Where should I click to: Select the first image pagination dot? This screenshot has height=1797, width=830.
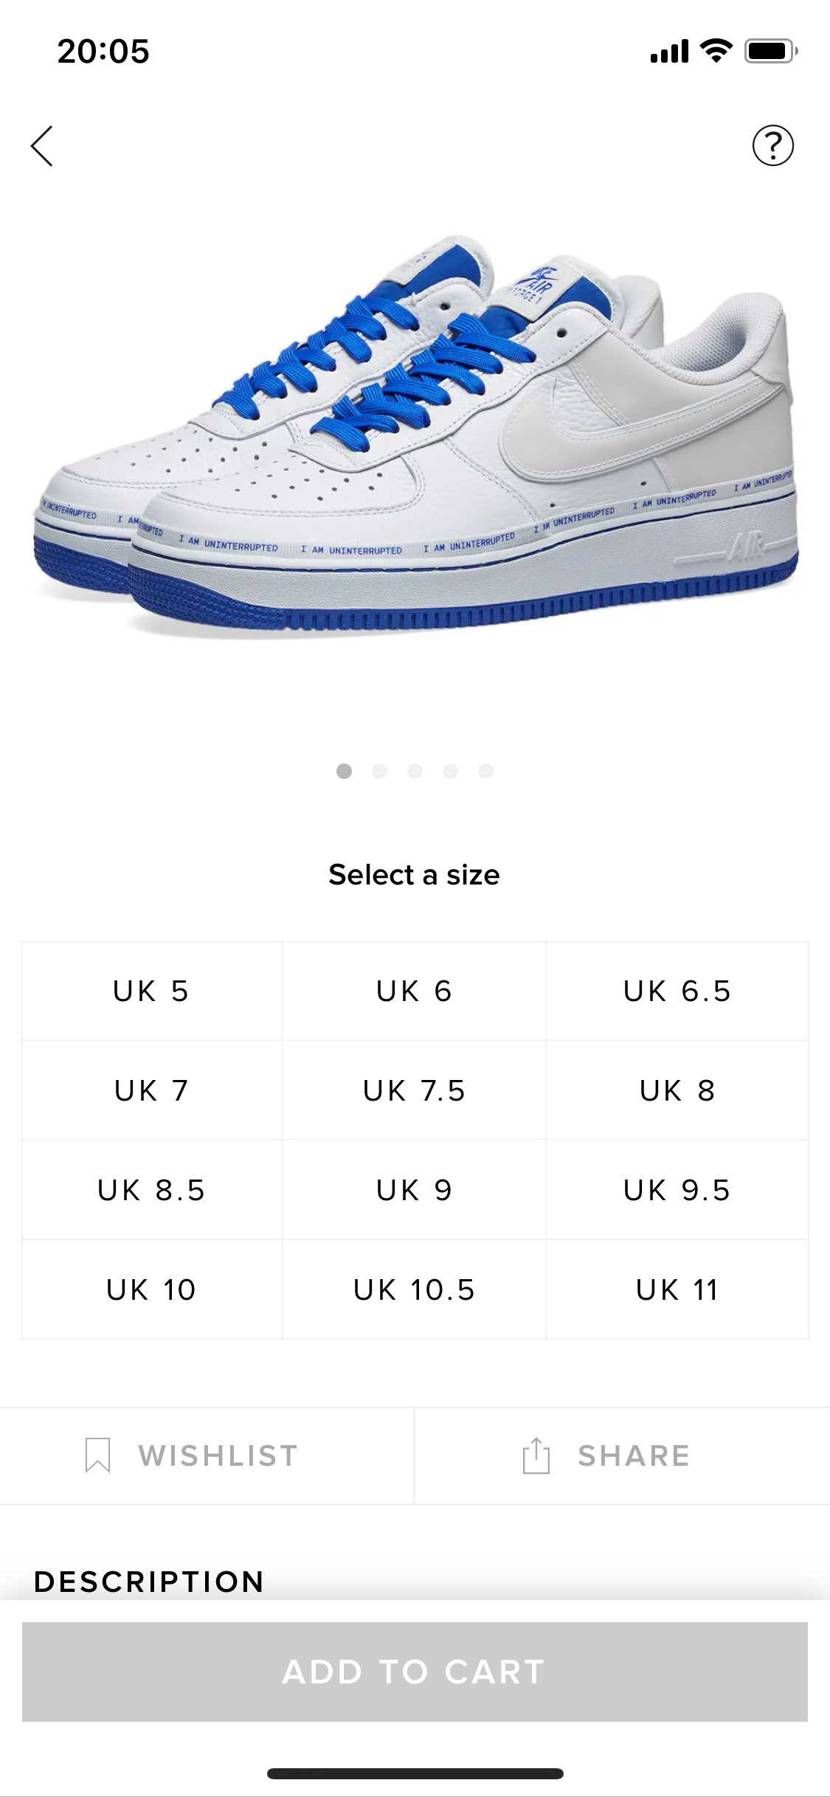[x=344, y=771]
